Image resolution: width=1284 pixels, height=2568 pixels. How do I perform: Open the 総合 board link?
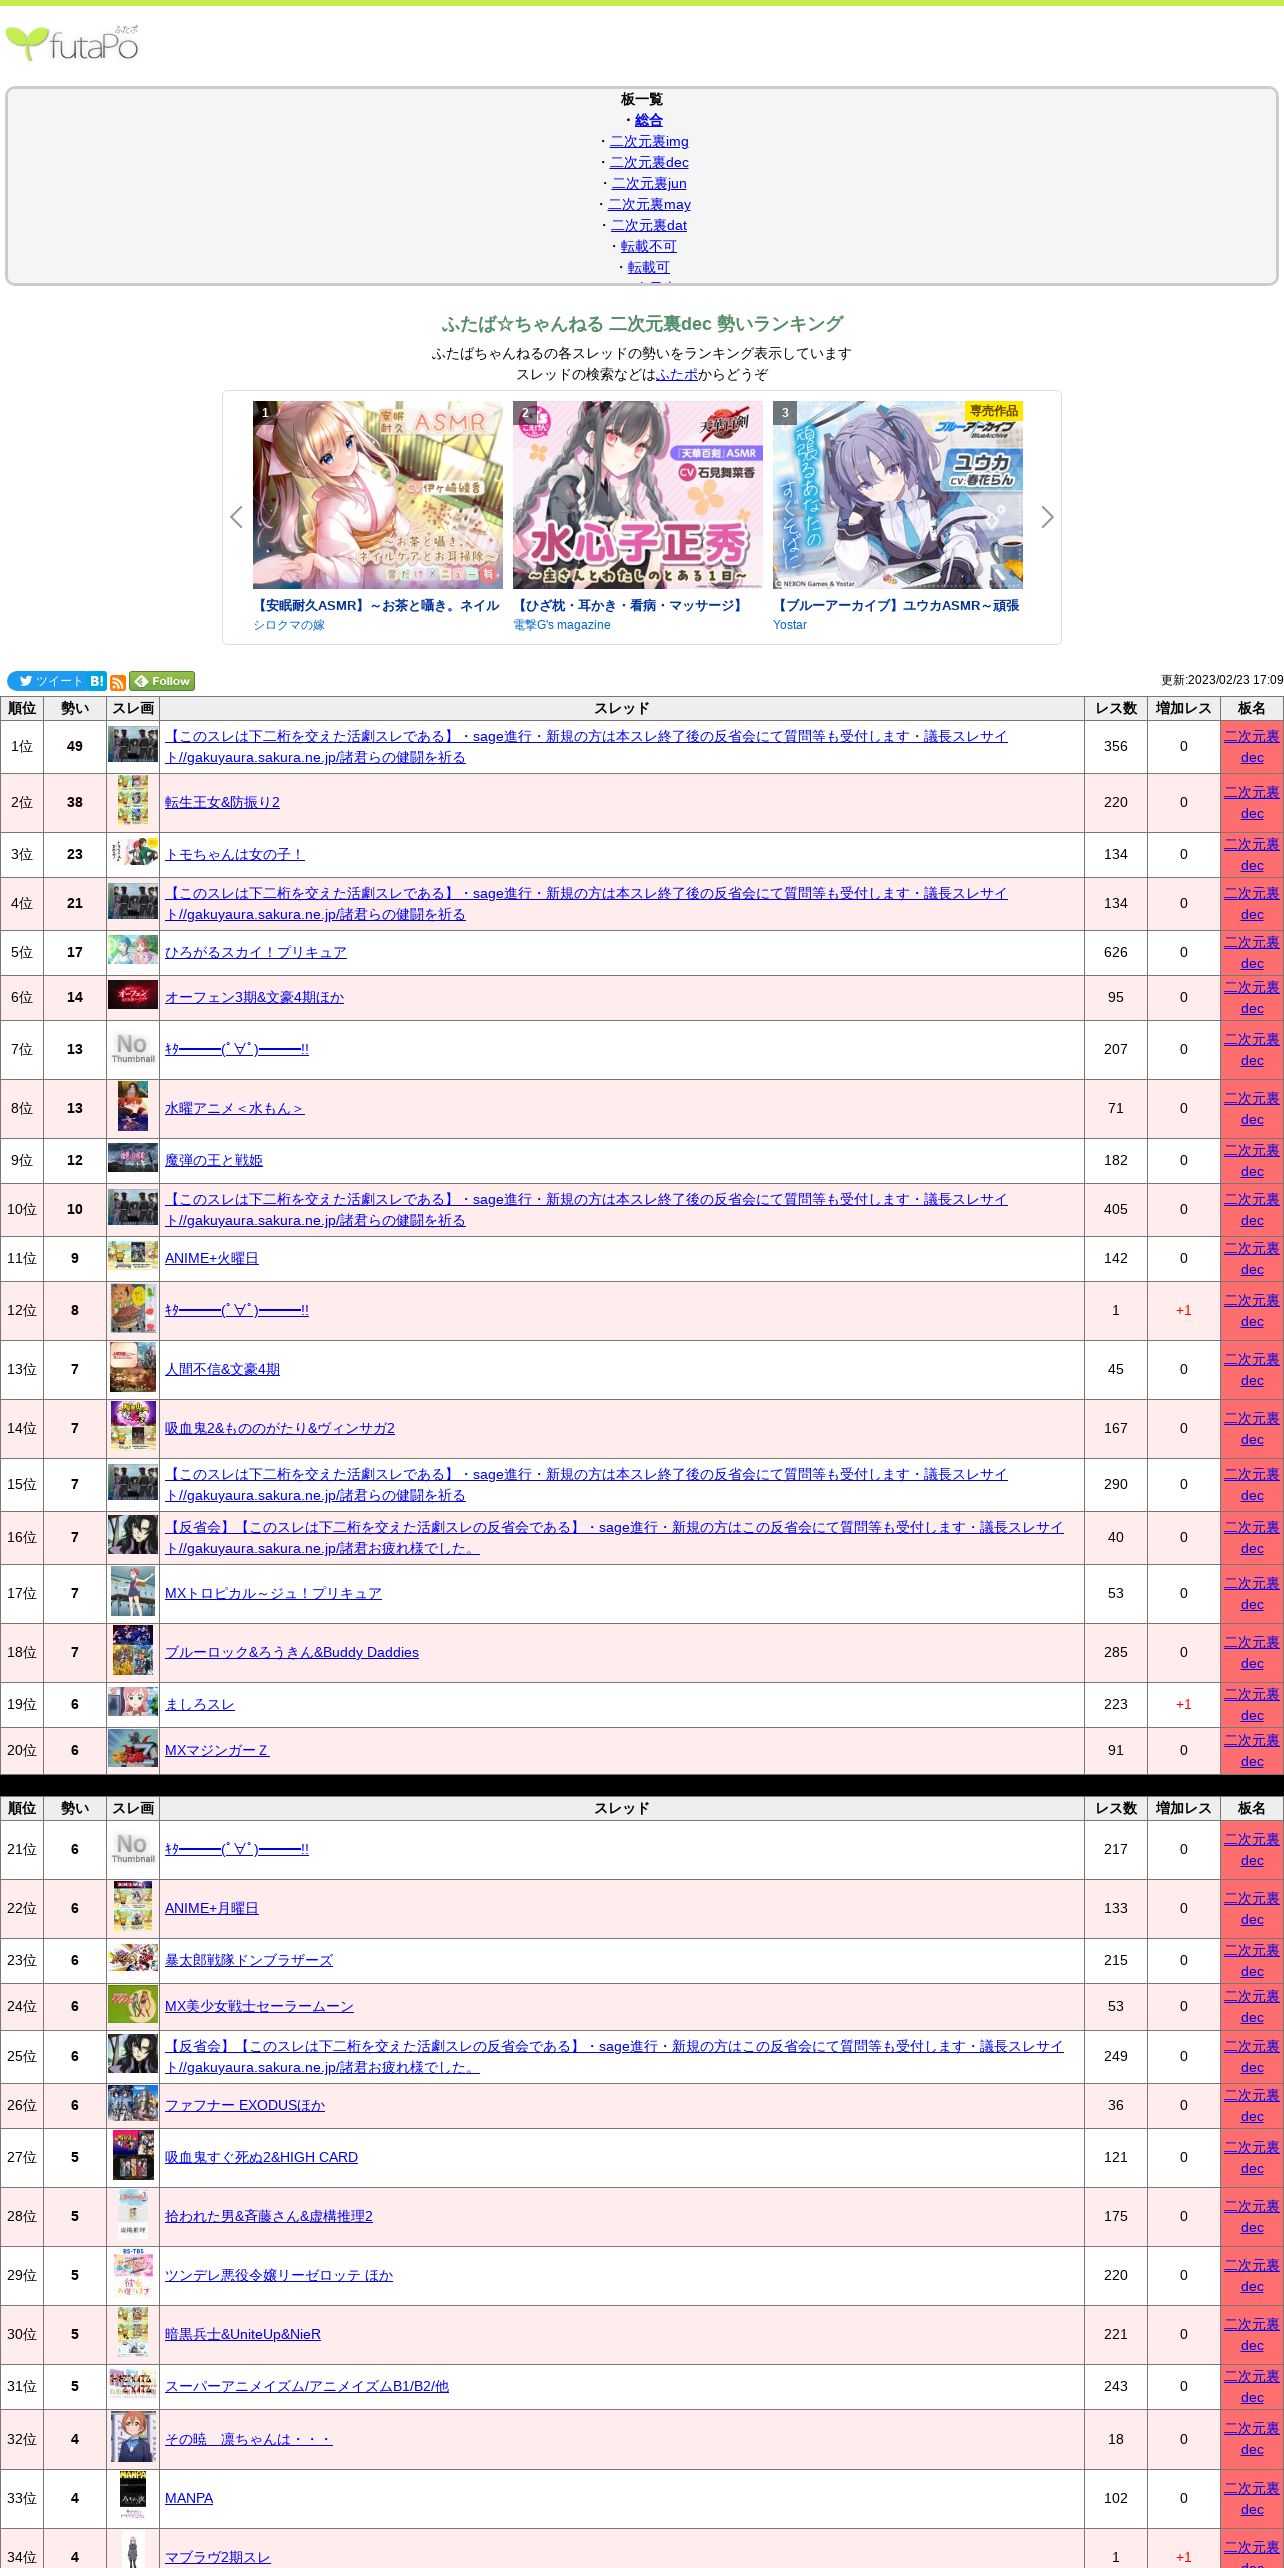click(649, 120)
